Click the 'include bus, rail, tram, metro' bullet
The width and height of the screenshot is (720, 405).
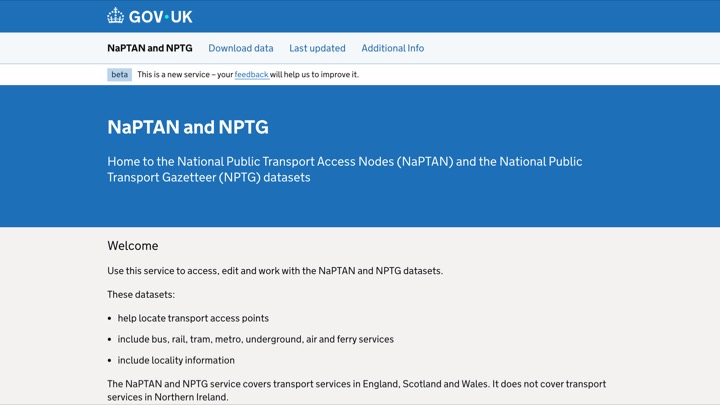pyautogui.click(x=256, y=339)
